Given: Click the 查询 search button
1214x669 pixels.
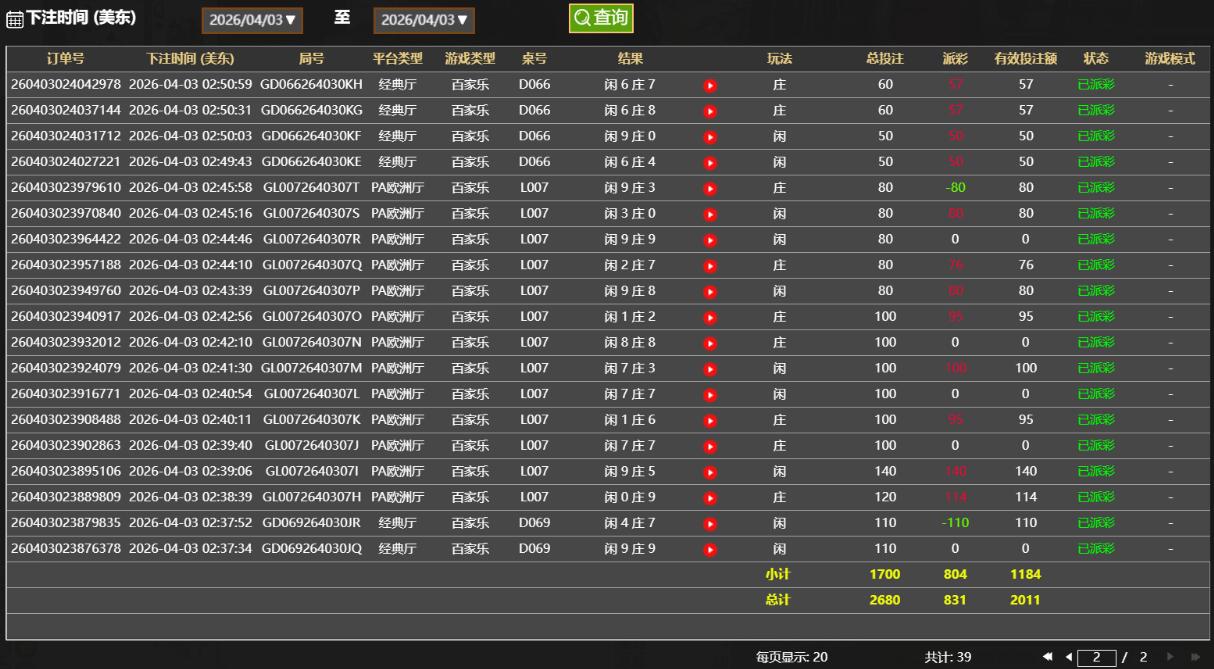Looking at the screenshot, I should tap(601, 18).
